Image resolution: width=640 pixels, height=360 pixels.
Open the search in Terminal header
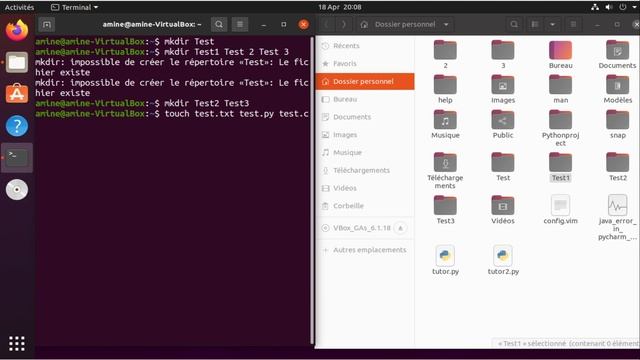point(219,24)
